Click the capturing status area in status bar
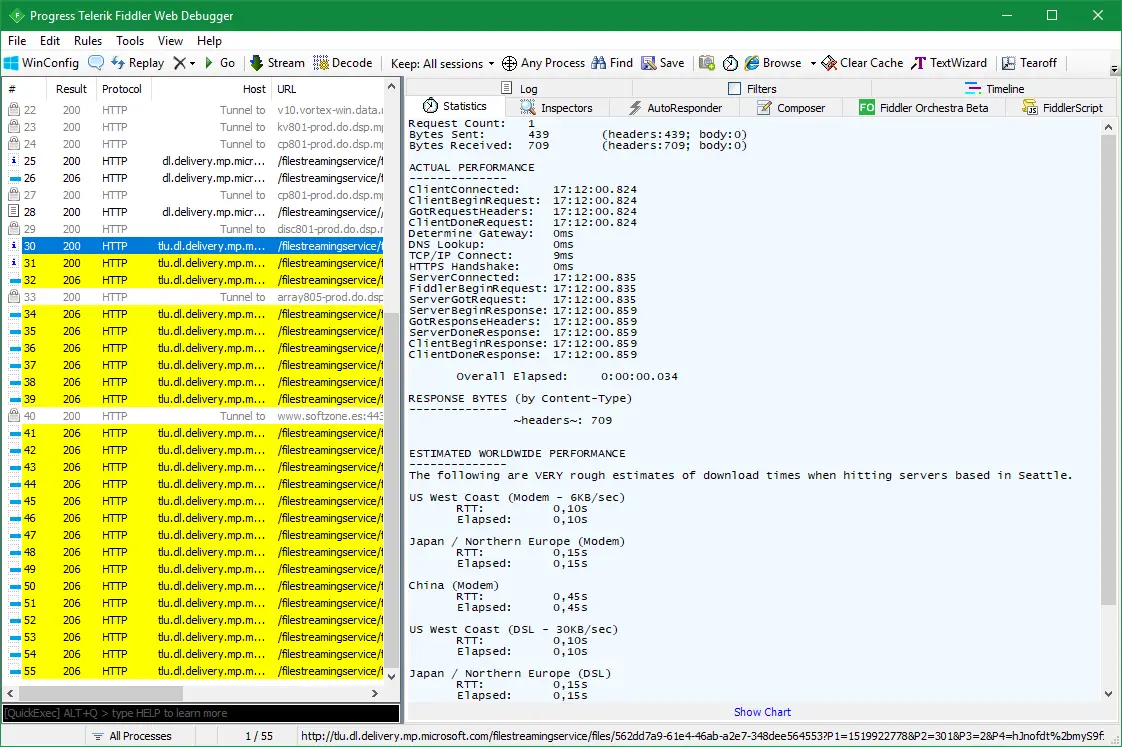Screen dimensions: 1122x747 click(40, 736)
